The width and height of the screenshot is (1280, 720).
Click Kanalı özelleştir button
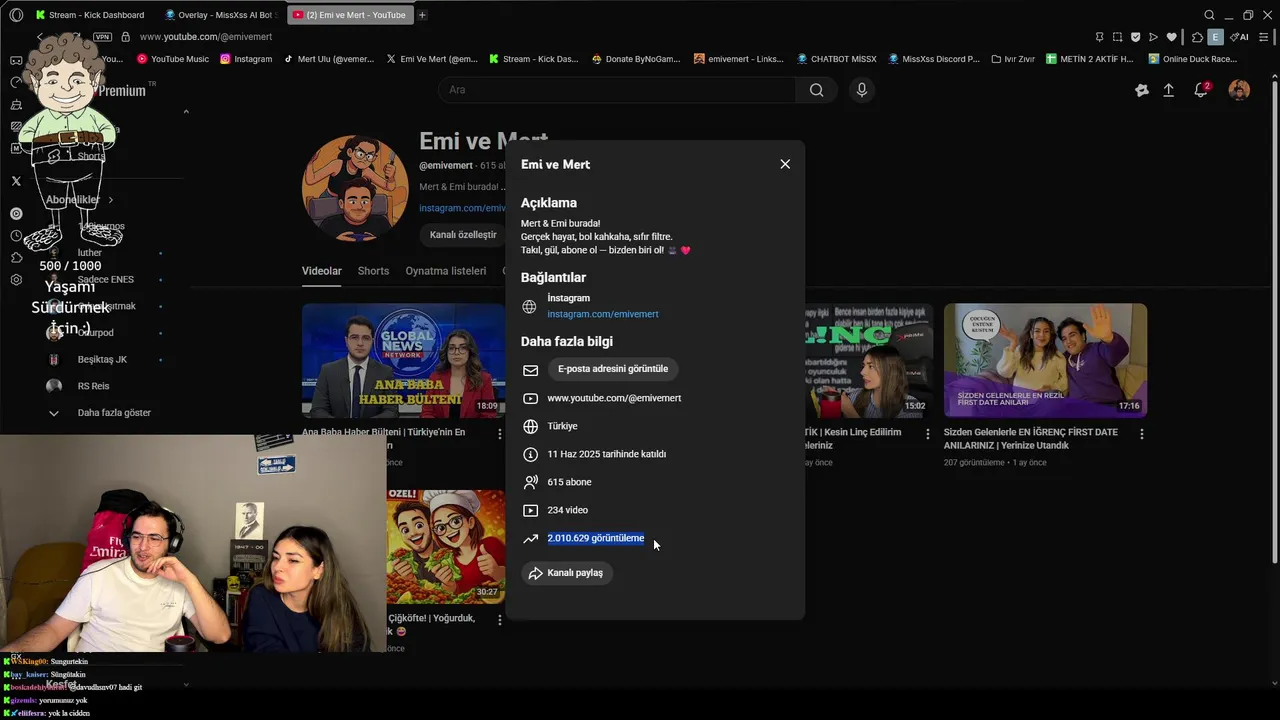[x=463, y=235]
